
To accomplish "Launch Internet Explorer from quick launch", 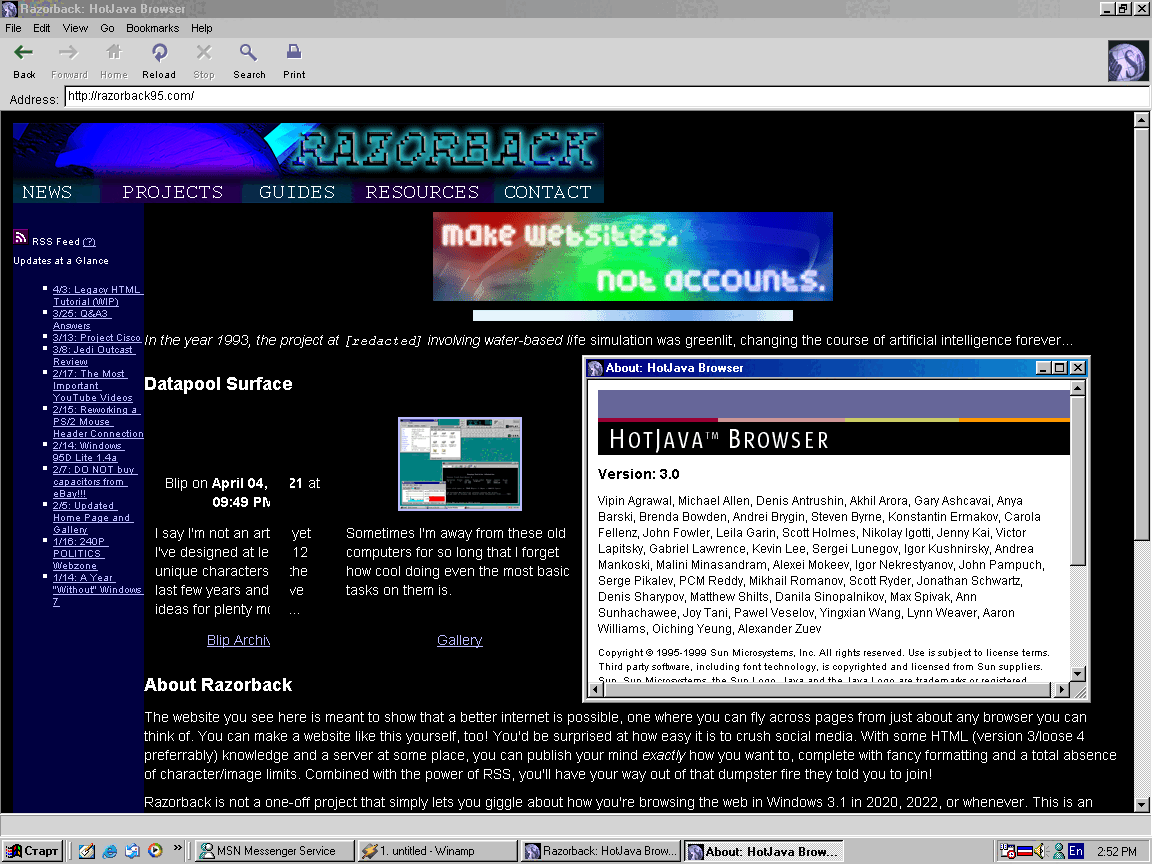I will tap(109, 851).
